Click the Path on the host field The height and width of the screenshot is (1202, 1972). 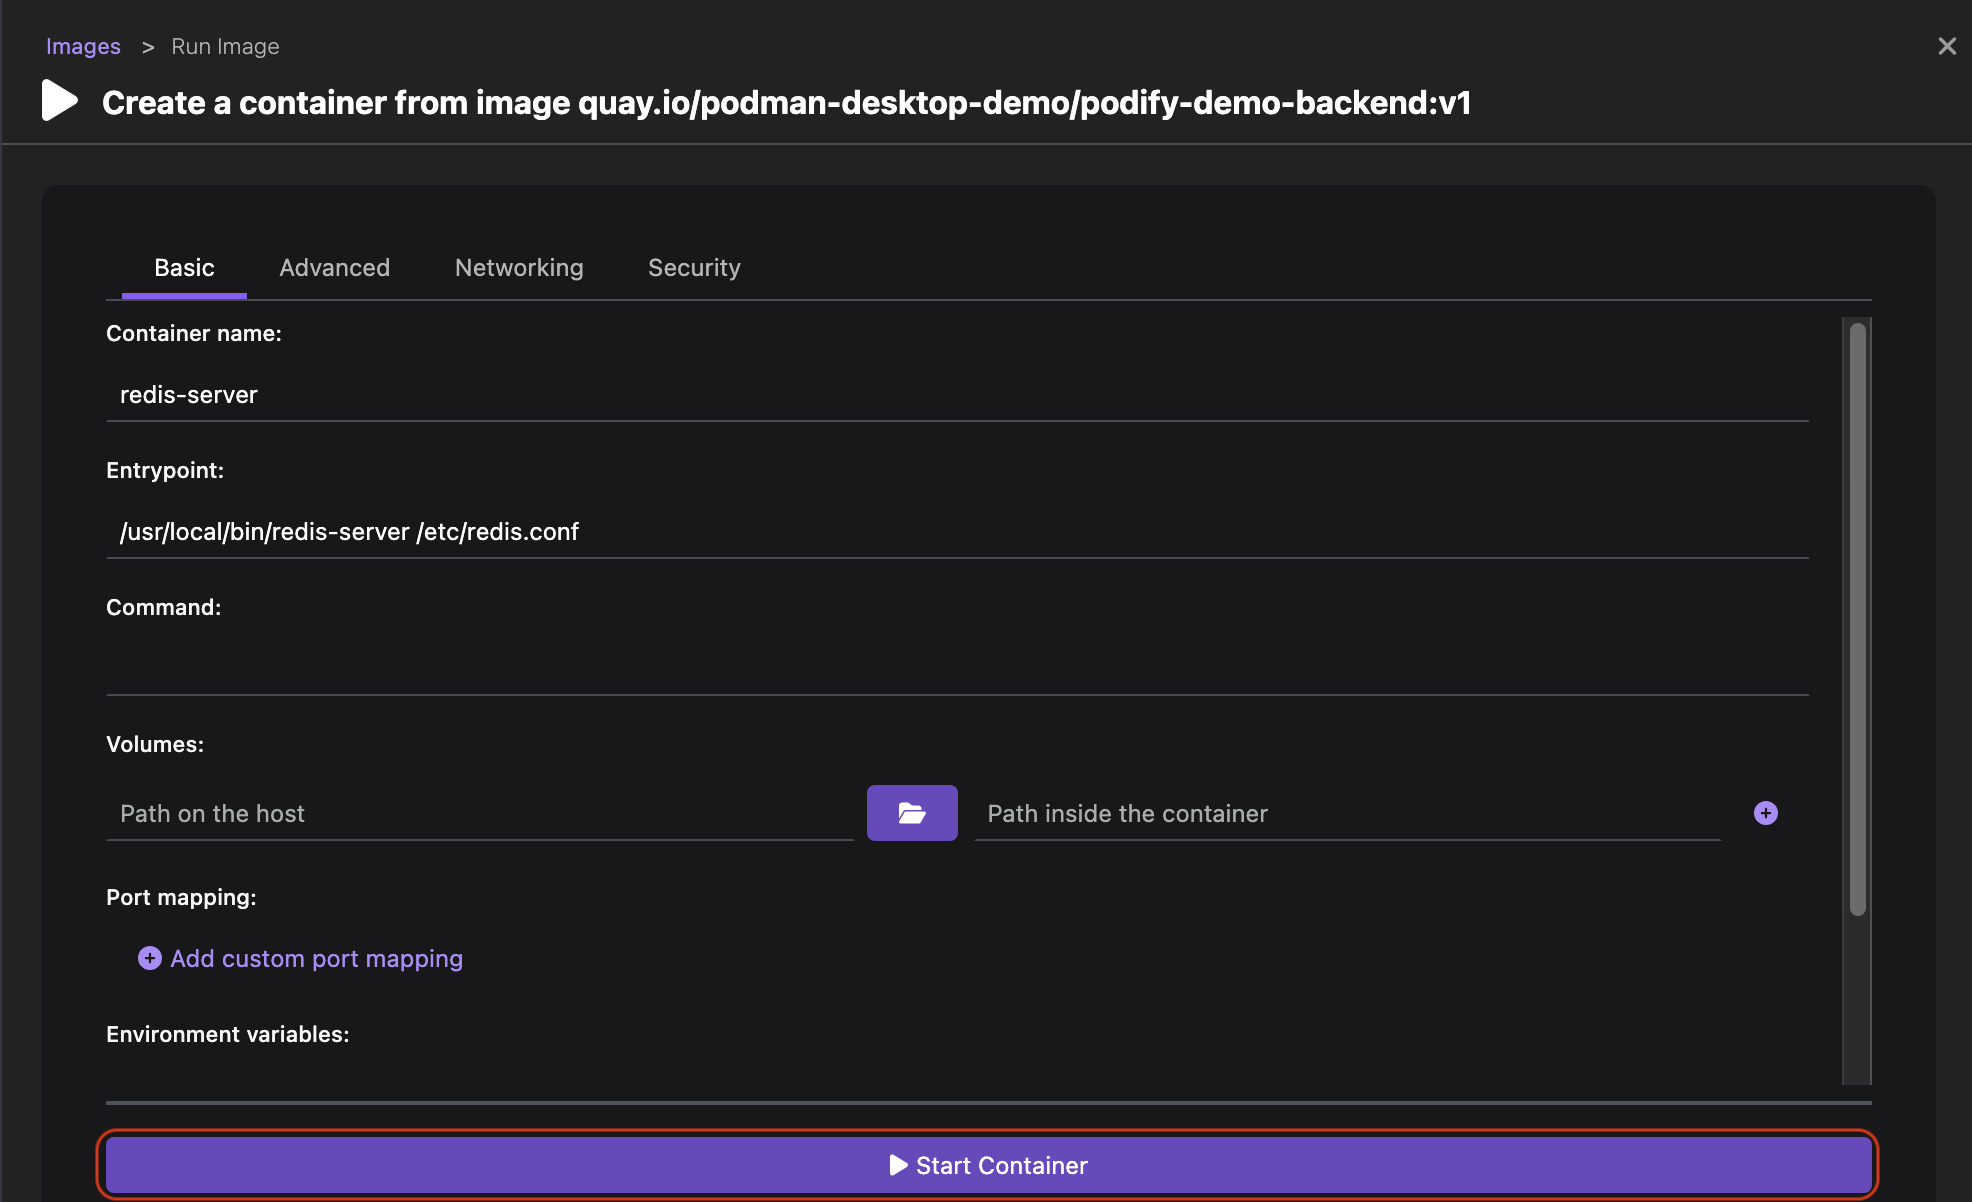click(479, 814)
